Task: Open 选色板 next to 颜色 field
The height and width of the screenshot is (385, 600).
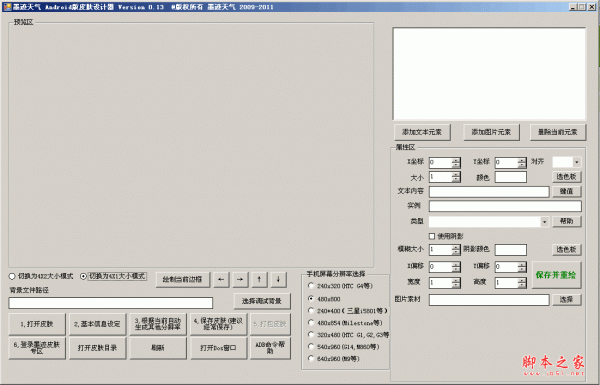Action: pyautogui.click(x=566, y=177)
